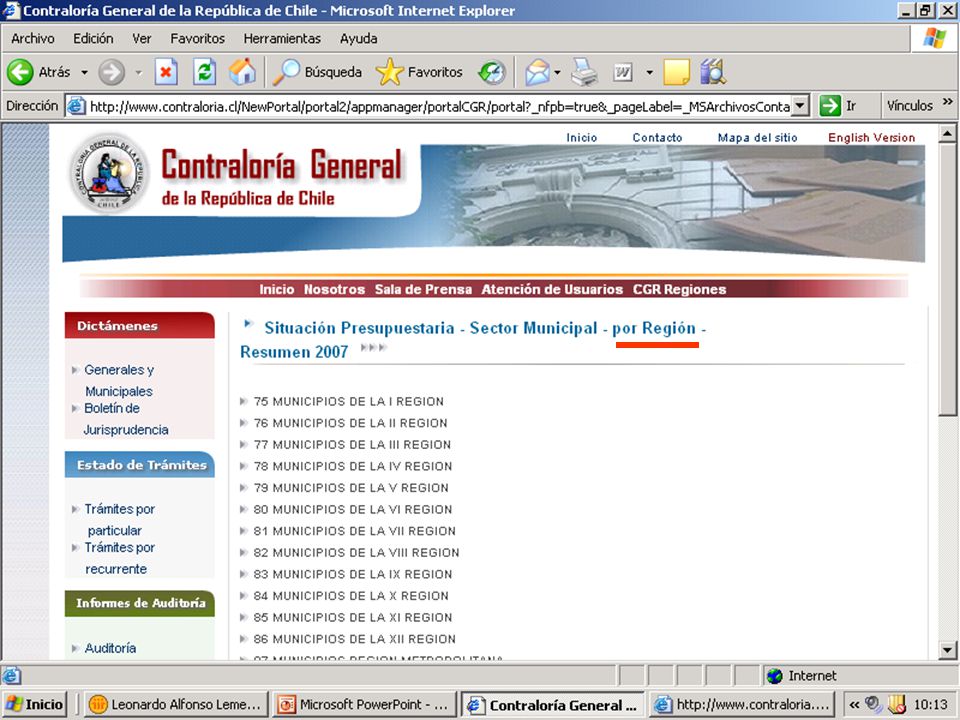960x720 pixels.
Task: Click the page scrollbar up arrow
Action: [947, 133]
